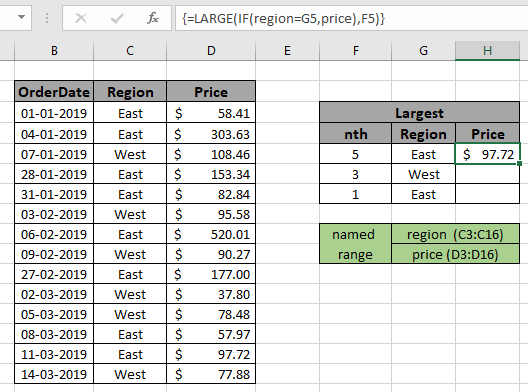Click the formula bar options dots handle
The width and height of the screenshot is (528, 392).
(x=47, y=18)
